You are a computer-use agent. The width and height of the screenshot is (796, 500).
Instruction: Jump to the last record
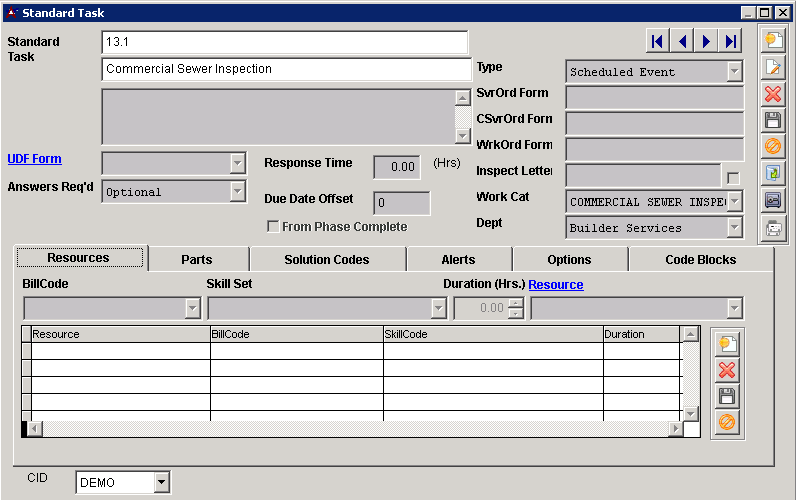click(731, 41)
